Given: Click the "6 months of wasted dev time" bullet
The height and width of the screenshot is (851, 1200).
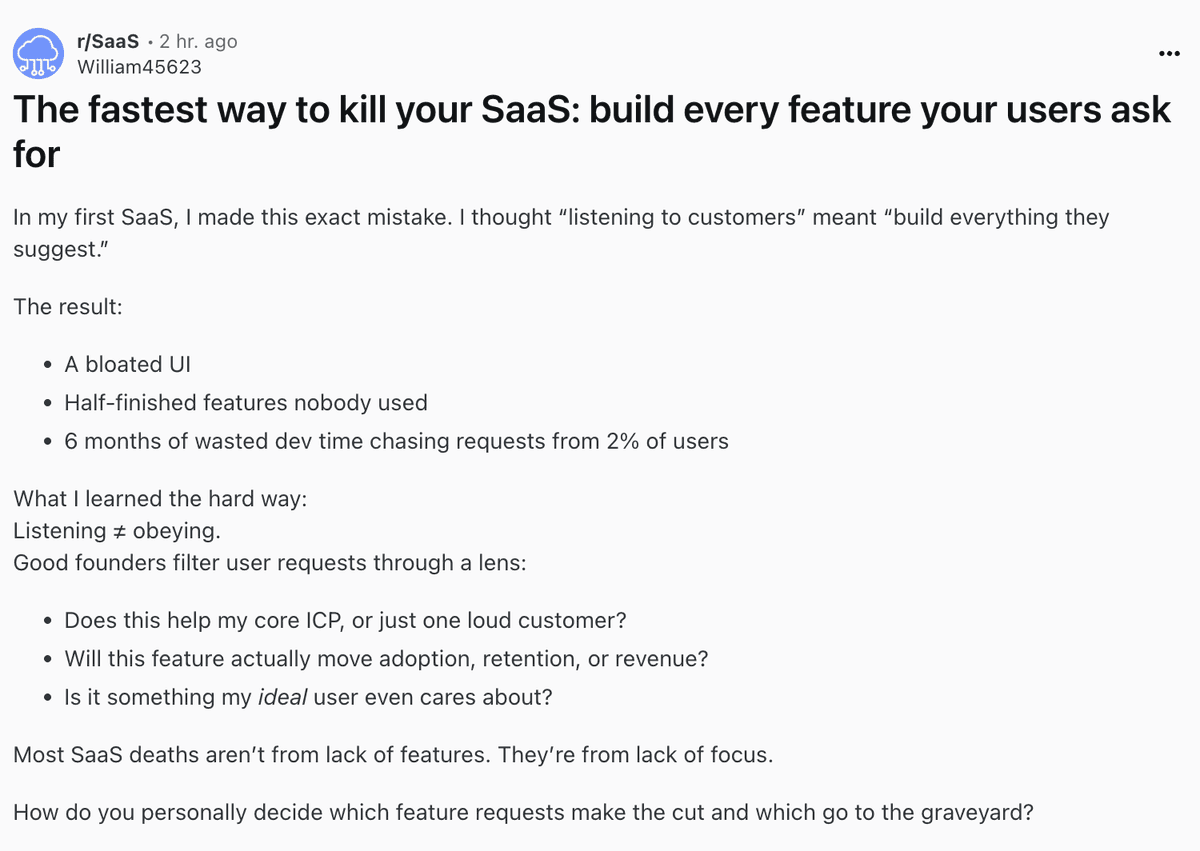Looking at the screenshot, I should tap(396, 440).
